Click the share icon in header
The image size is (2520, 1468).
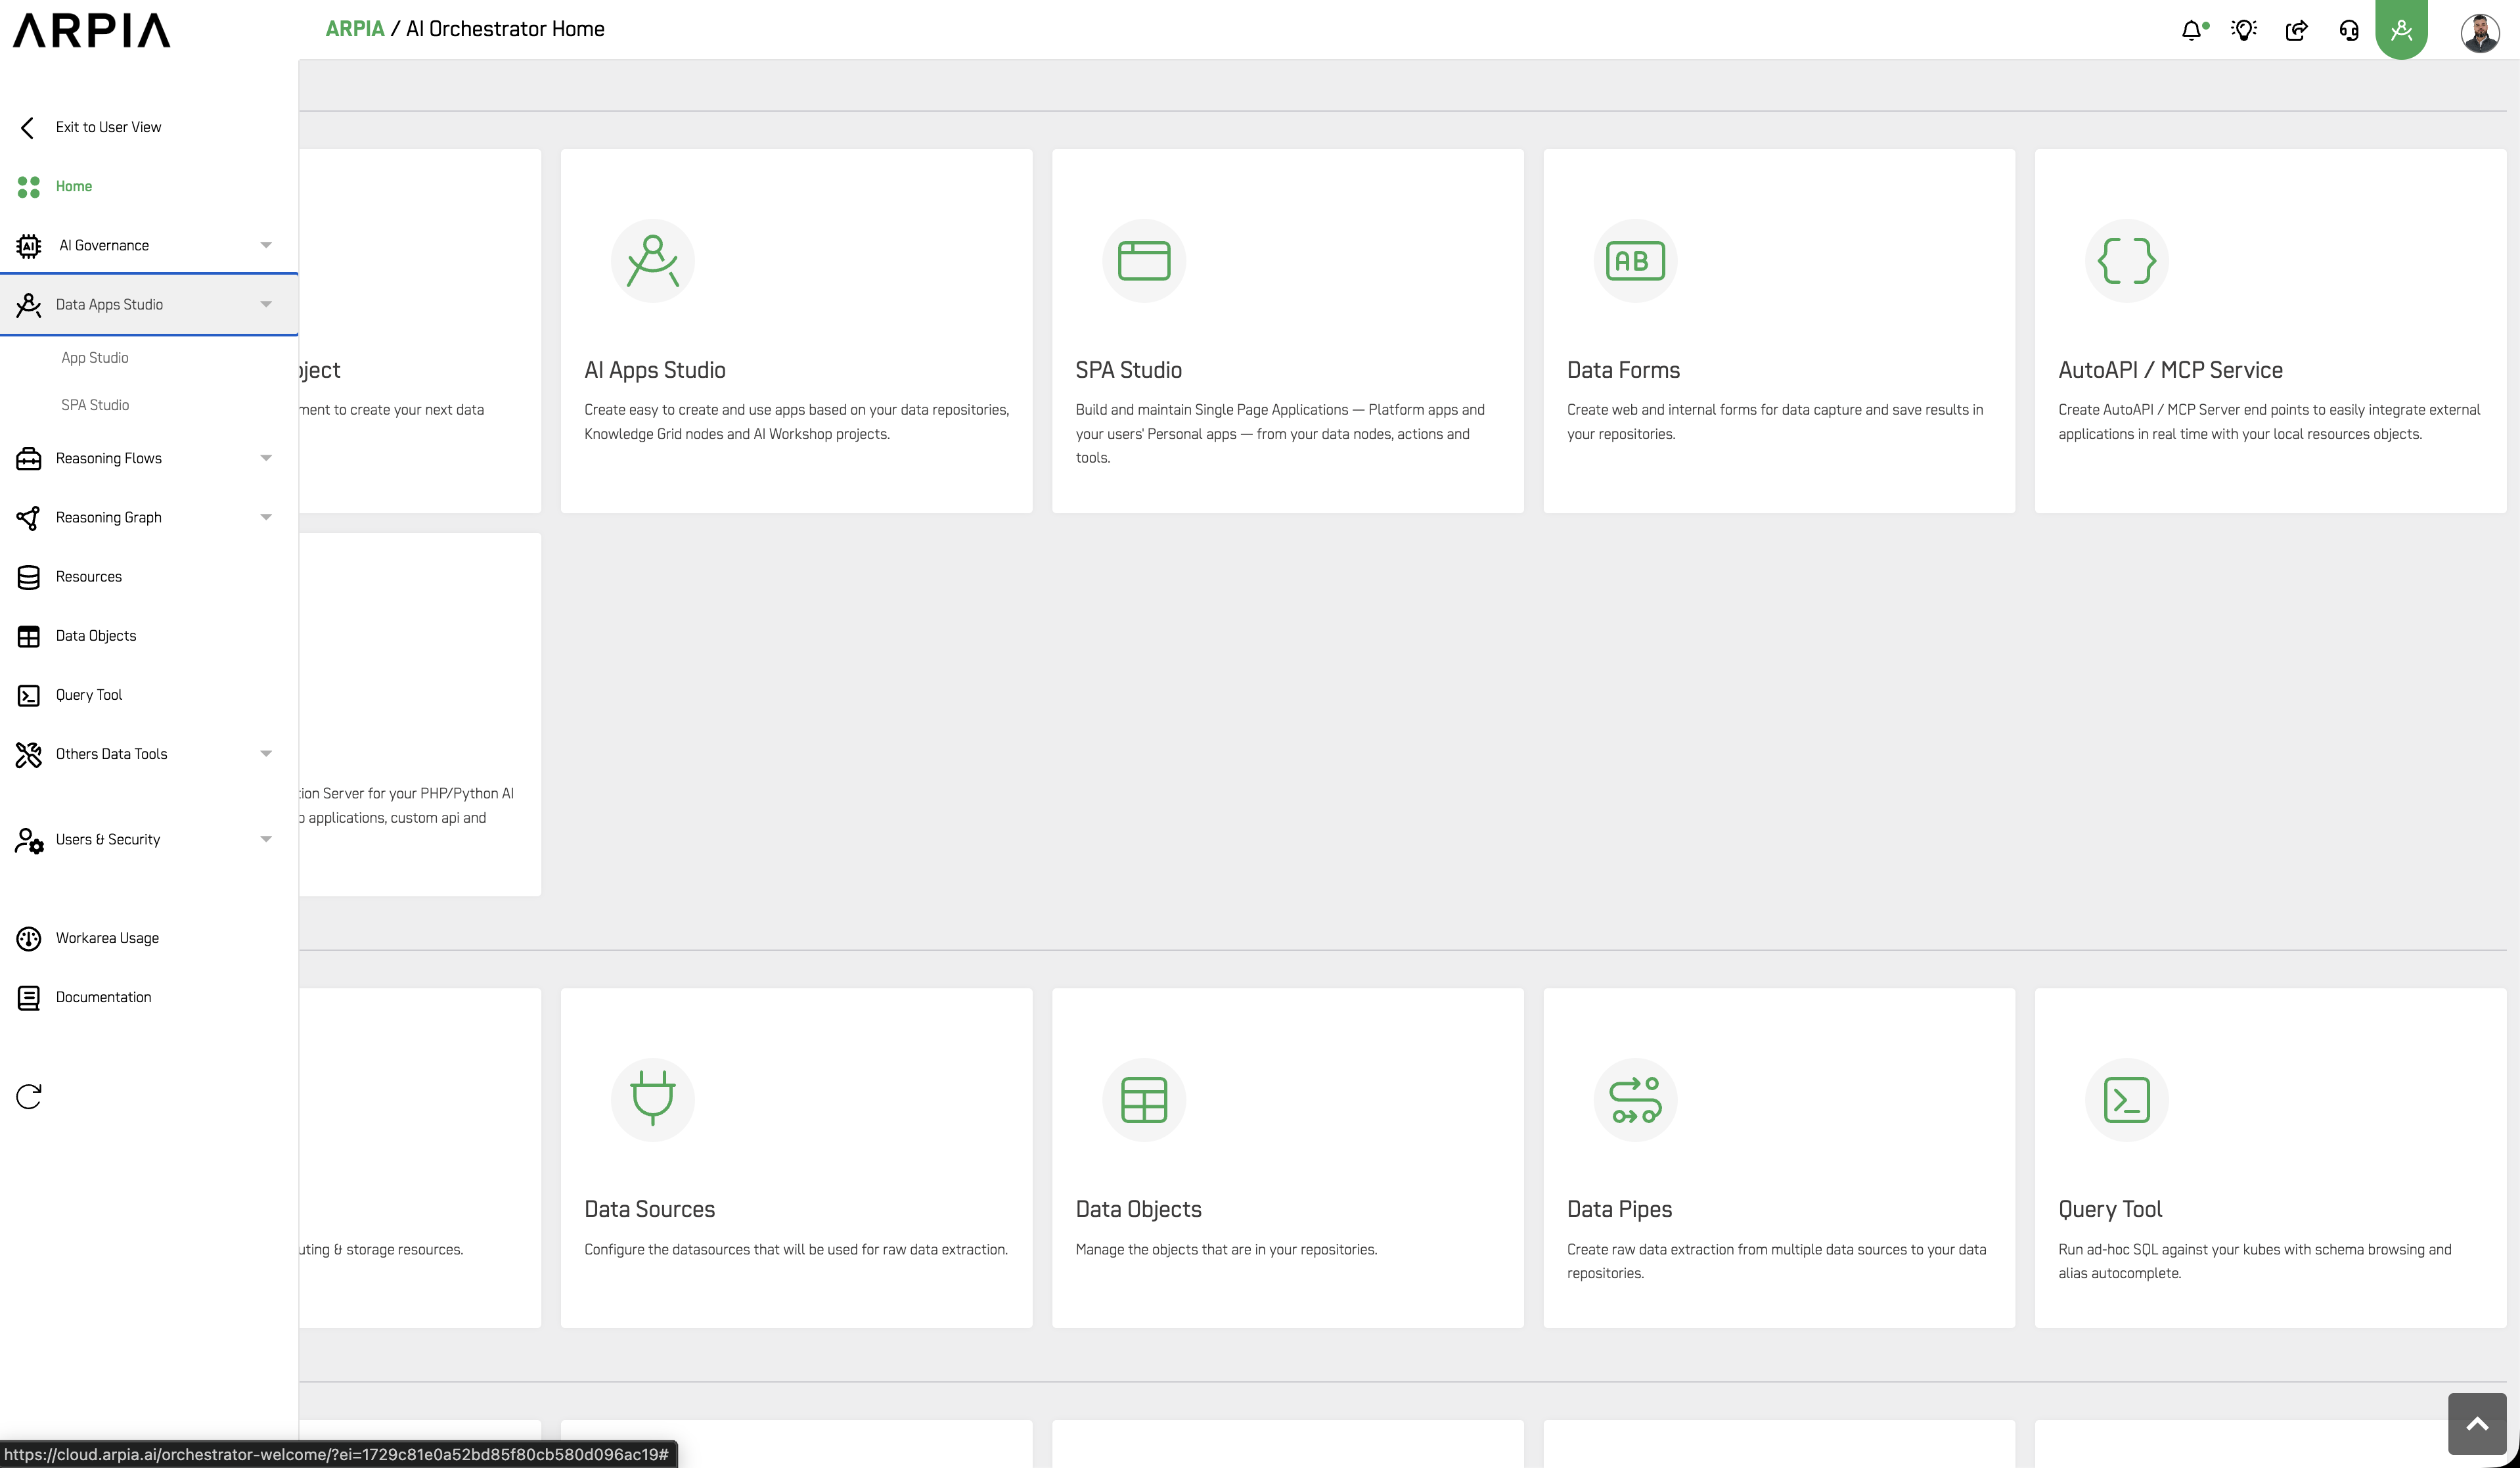2297,30
